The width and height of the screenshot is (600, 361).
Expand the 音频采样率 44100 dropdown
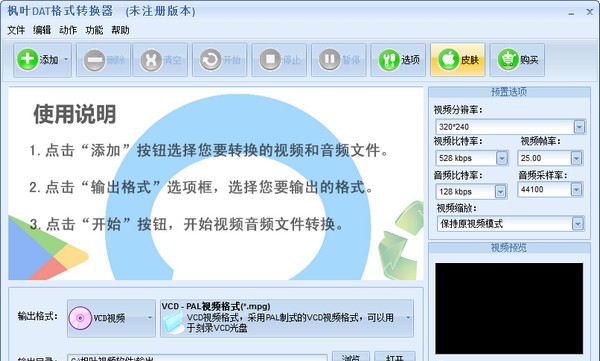point(576,189)
